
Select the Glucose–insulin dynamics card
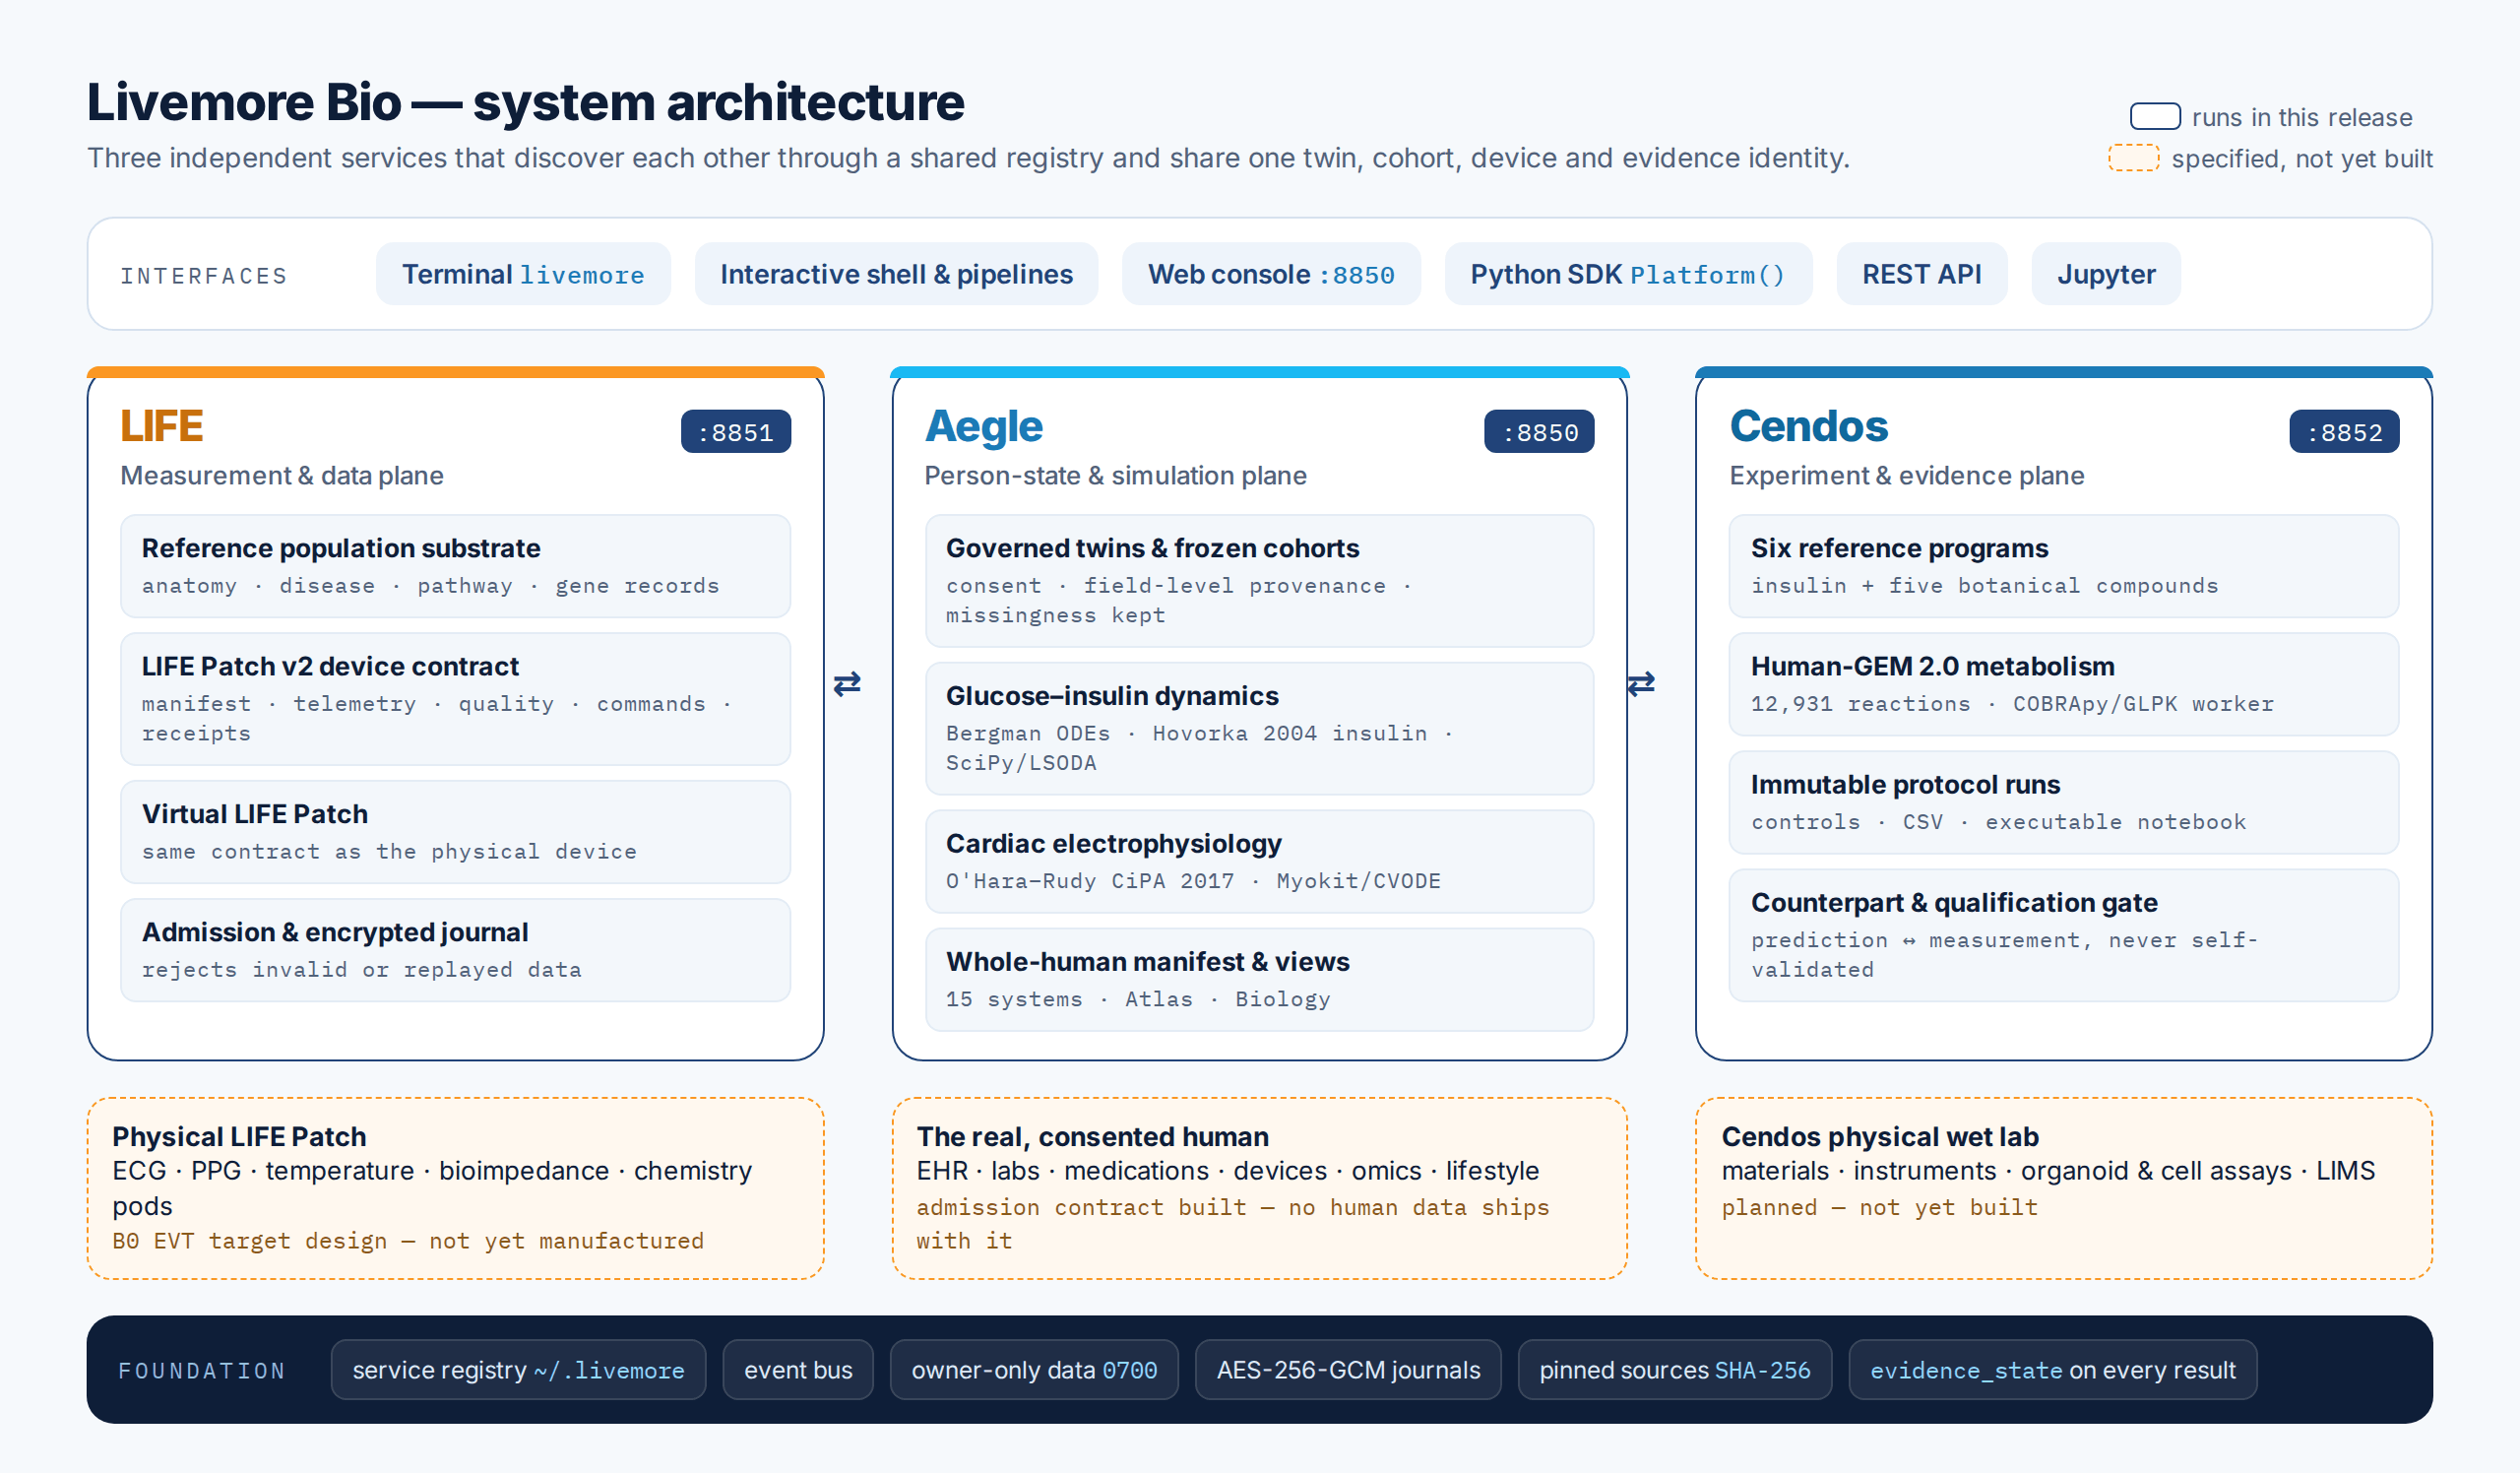coord(1259,729)
